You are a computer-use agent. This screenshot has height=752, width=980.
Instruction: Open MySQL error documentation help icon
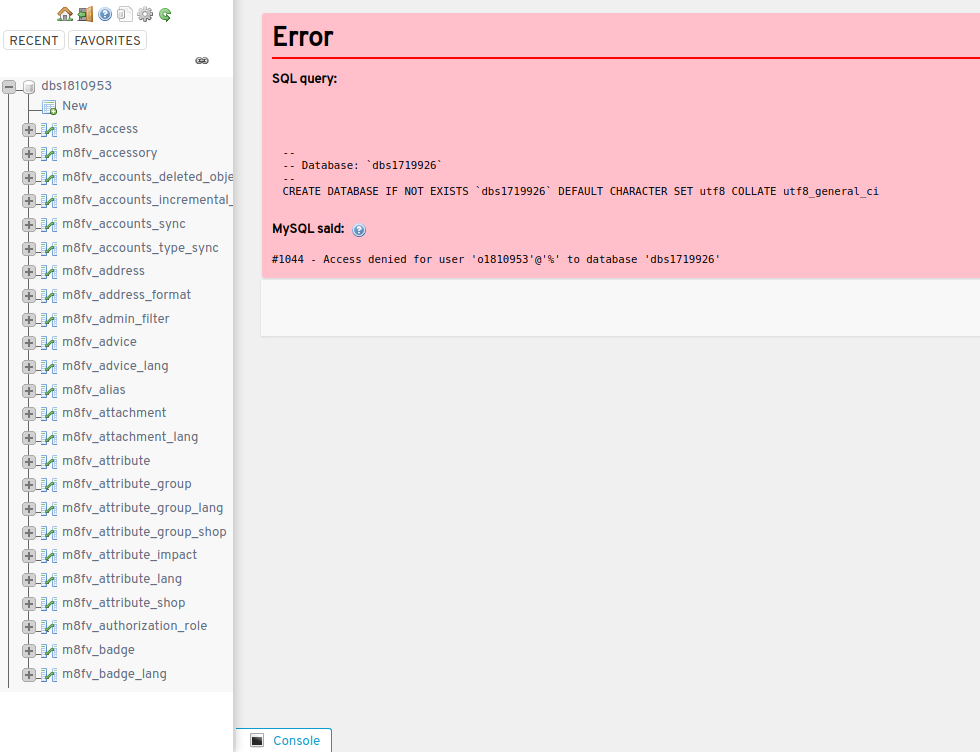pos(359,230)
